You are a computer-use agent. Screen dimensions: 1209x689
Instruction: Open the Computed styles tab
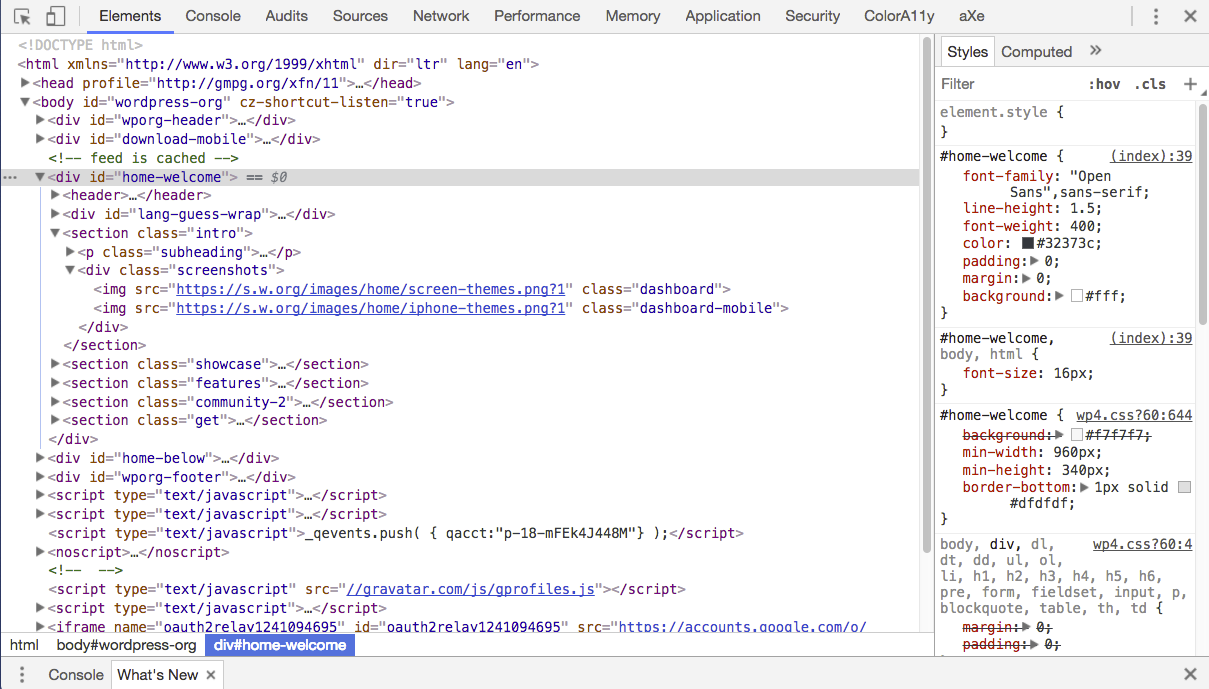pyautogui.click(x=1037, y=51)
